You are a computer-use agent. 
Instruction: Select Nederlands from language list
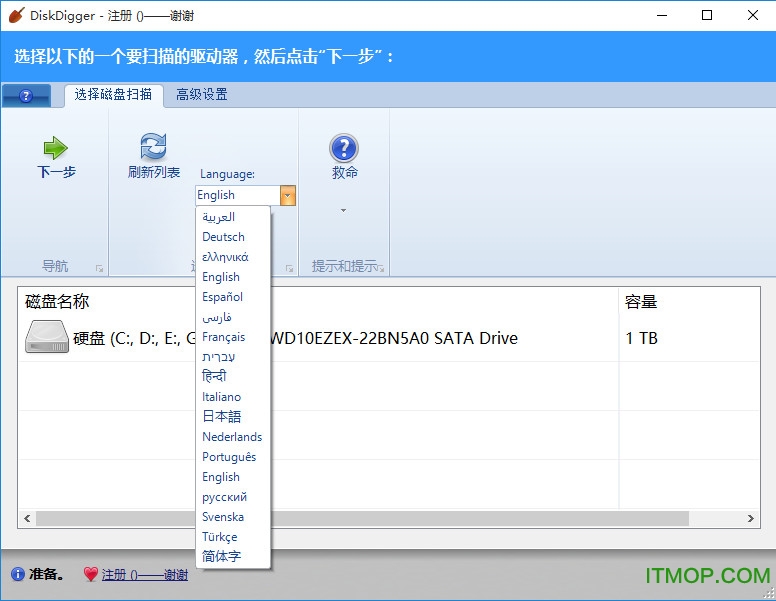click(233, 437)
